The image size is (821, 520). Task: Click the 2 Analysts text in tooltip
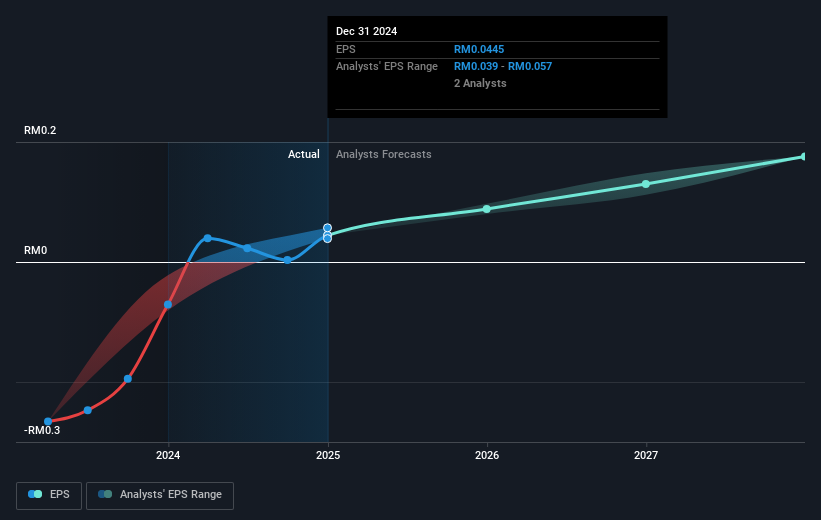point(480,83)
